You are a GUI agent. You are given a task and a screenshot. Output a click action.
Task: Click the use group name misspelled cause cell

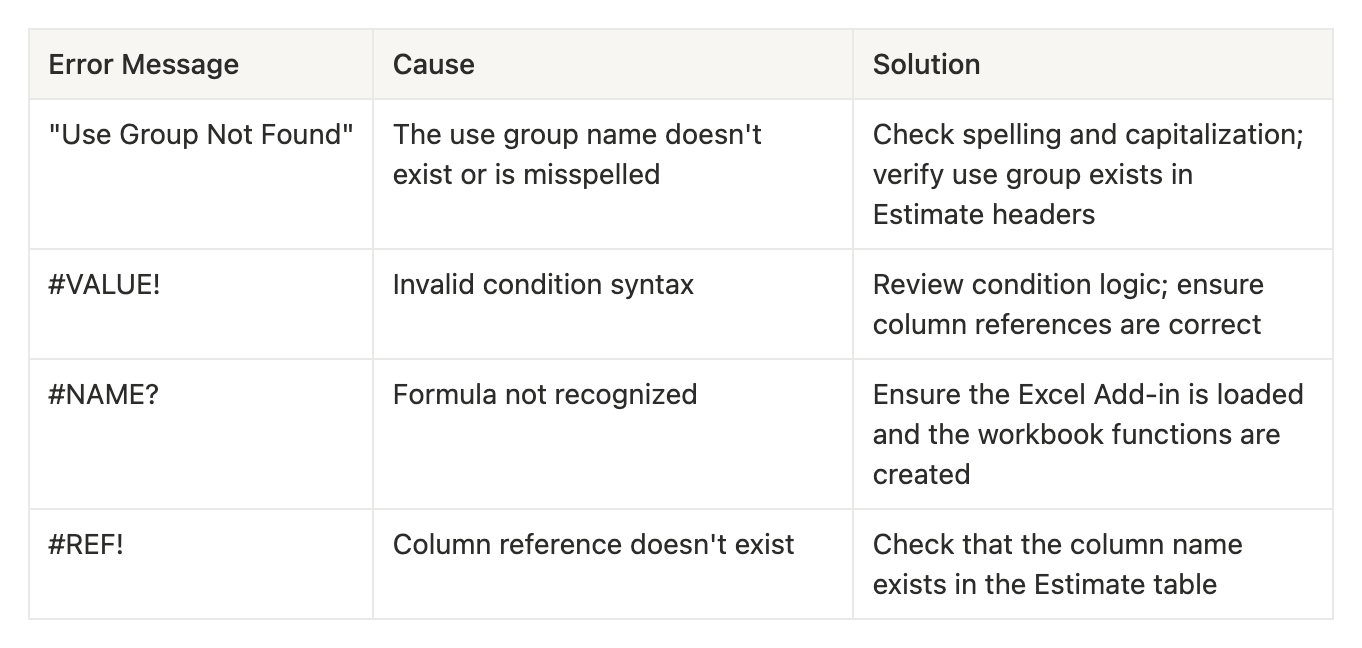click(x=577, y=155)
